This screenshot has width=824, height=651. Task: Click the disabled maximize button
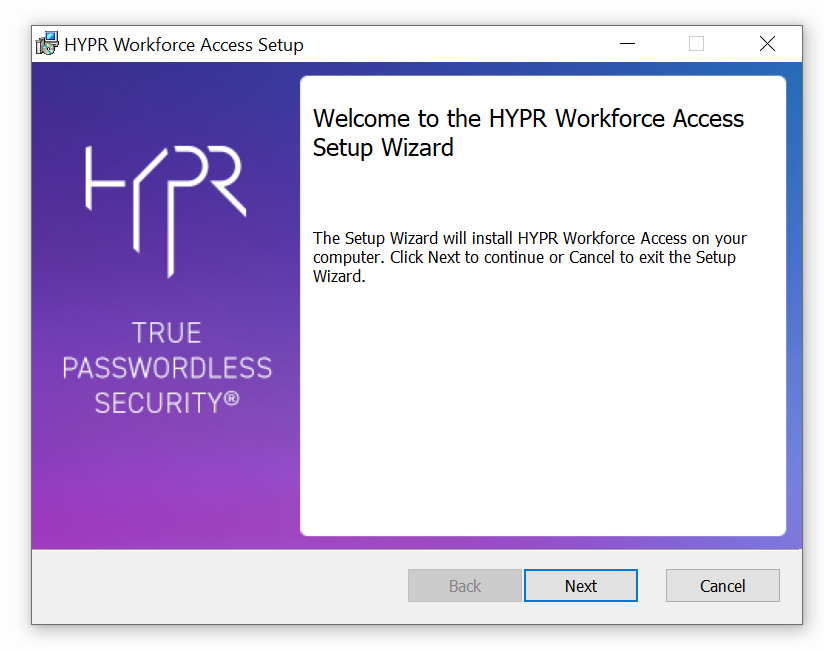(x=696, y=44)
